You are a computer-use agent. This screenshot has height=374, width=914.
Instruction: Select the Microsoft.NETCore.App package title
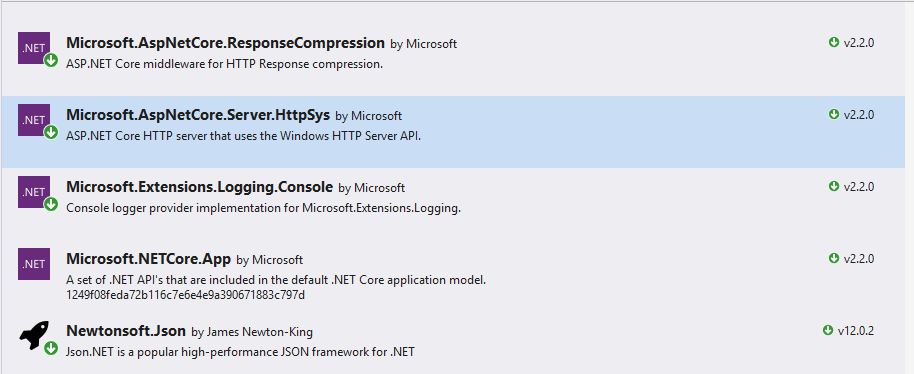coord(149,259)
